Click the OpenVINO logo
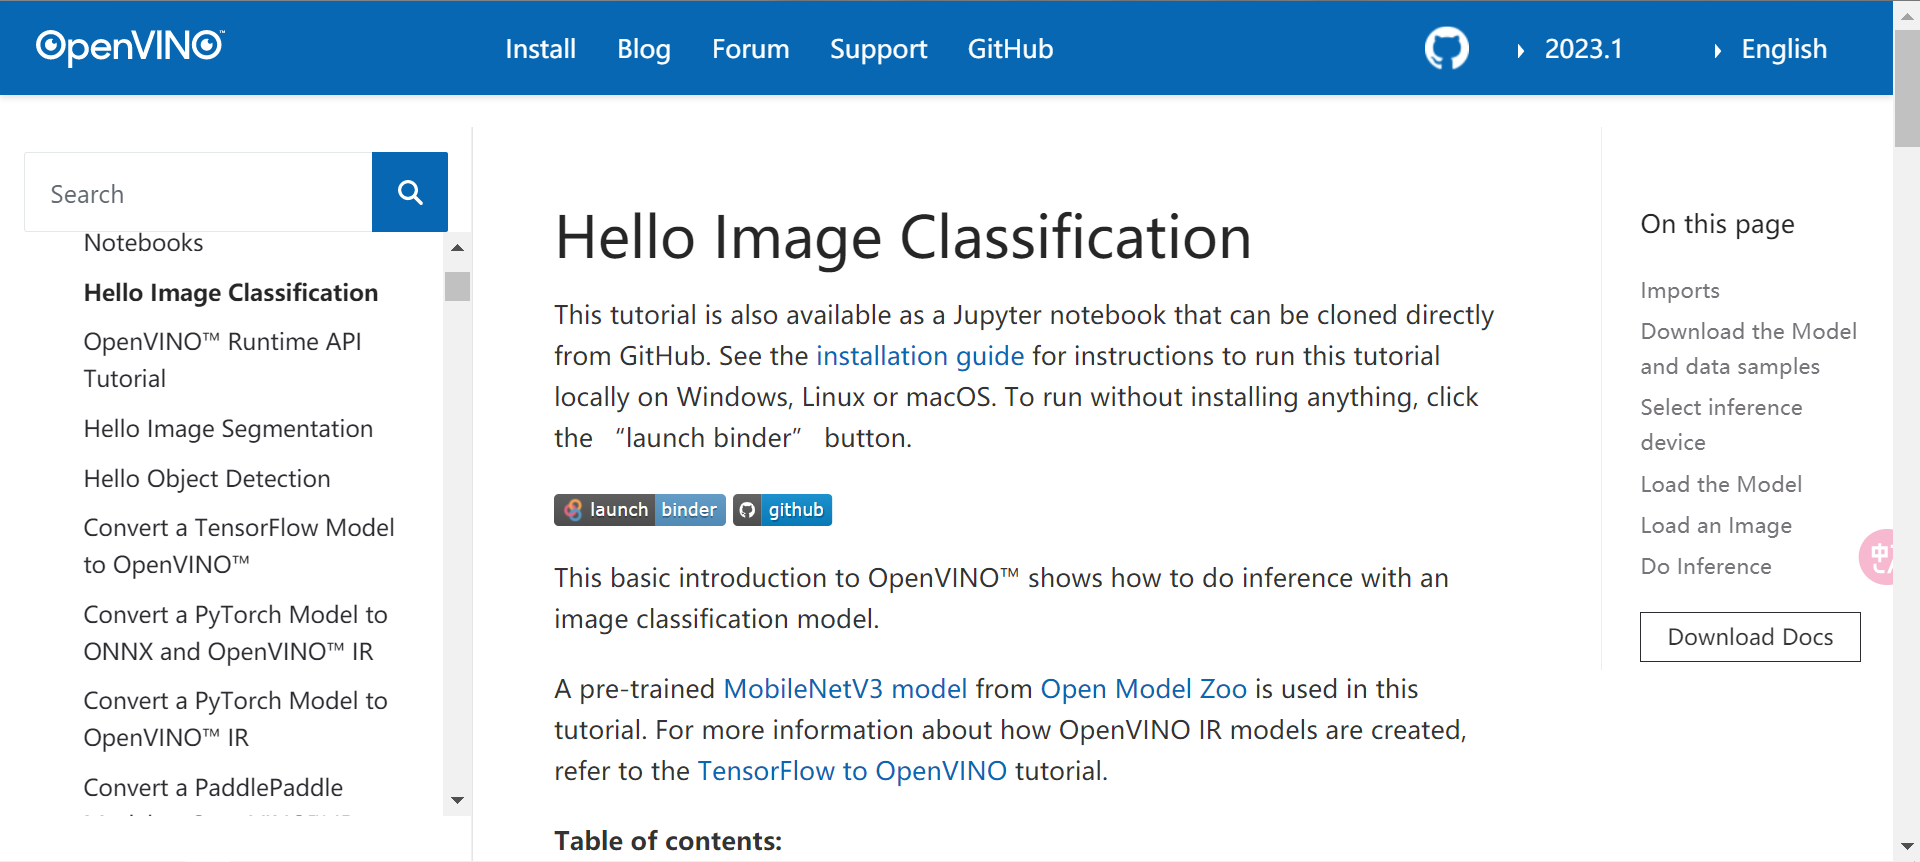 coord(130,47)
